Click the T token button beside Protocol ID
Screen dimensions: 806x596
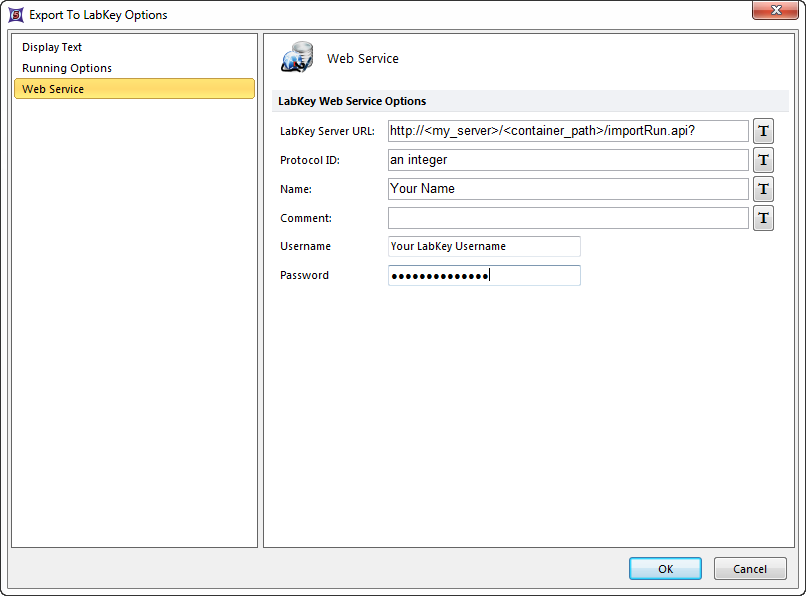(x=763, y=160)
